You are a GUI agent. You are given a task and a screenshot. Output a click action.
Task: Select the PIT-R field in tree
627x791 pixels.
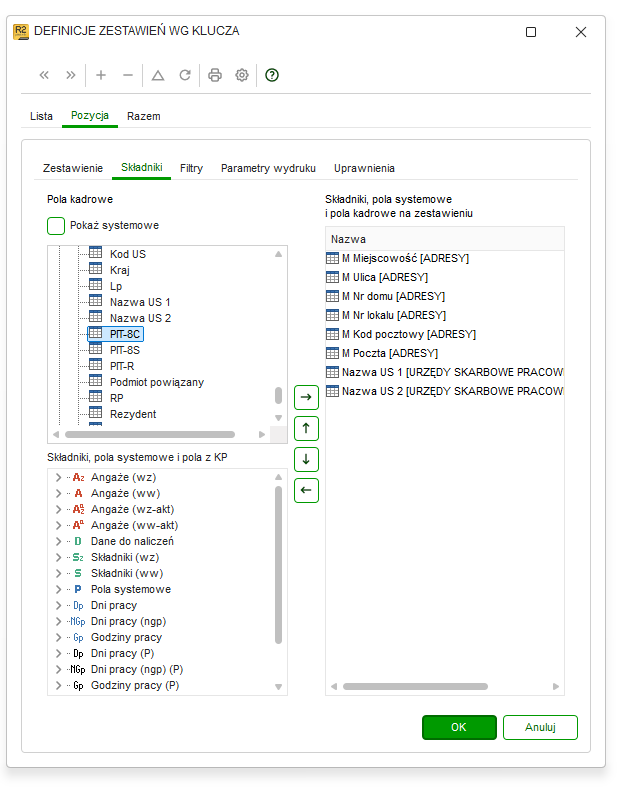(x=122, y=366)
